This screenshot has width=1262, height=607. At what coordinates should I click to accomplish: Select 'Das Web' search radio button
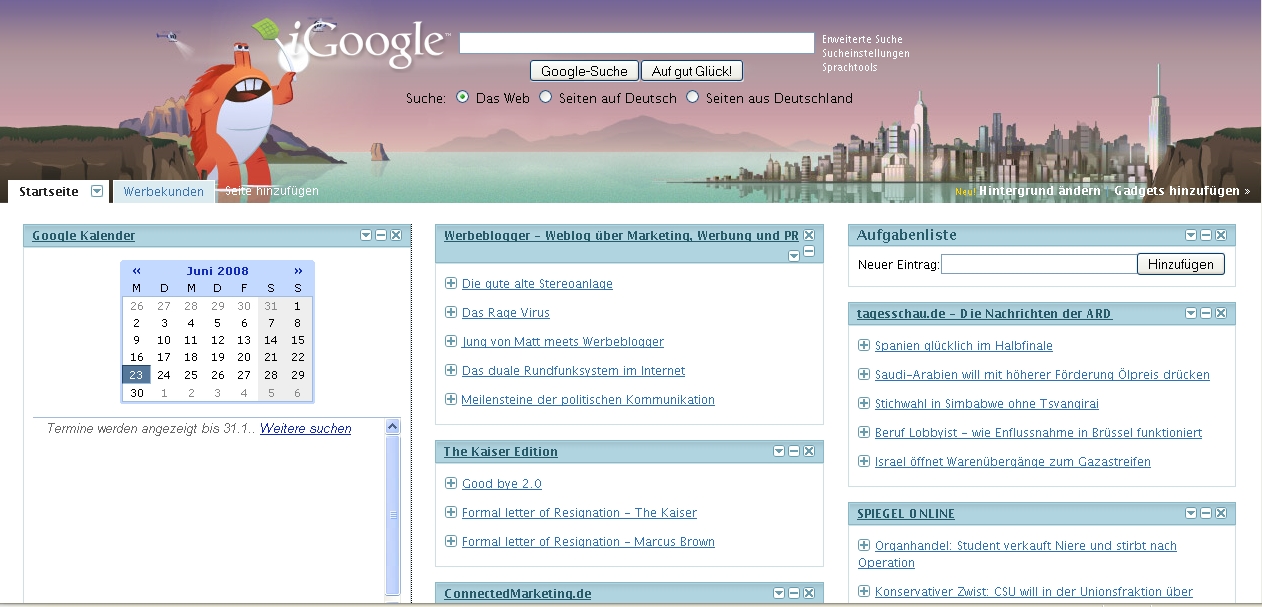click(x=462, y=97)
